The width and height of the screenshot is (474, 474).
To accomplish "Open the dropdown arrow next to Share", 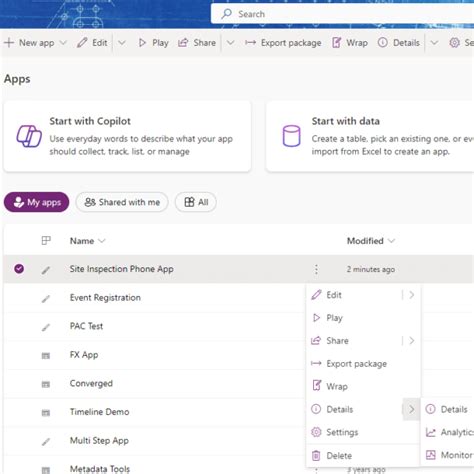I will pos(230,43).
